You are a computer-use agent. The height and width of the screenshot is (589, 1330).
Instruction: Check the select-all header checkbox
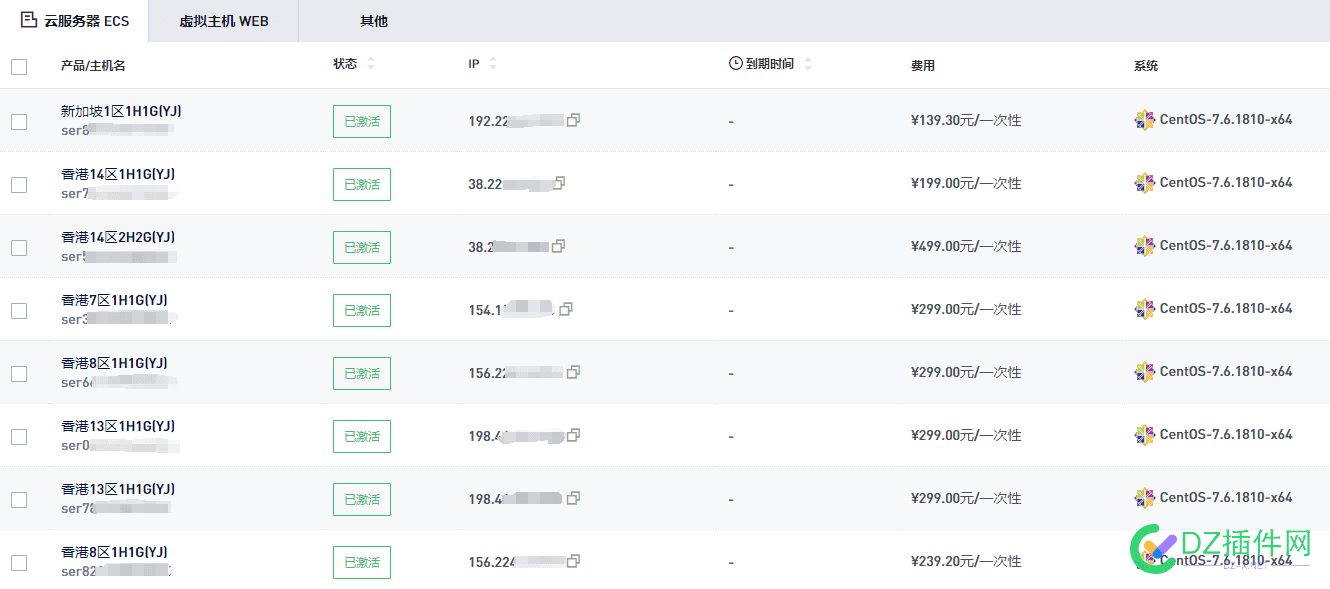19,67
